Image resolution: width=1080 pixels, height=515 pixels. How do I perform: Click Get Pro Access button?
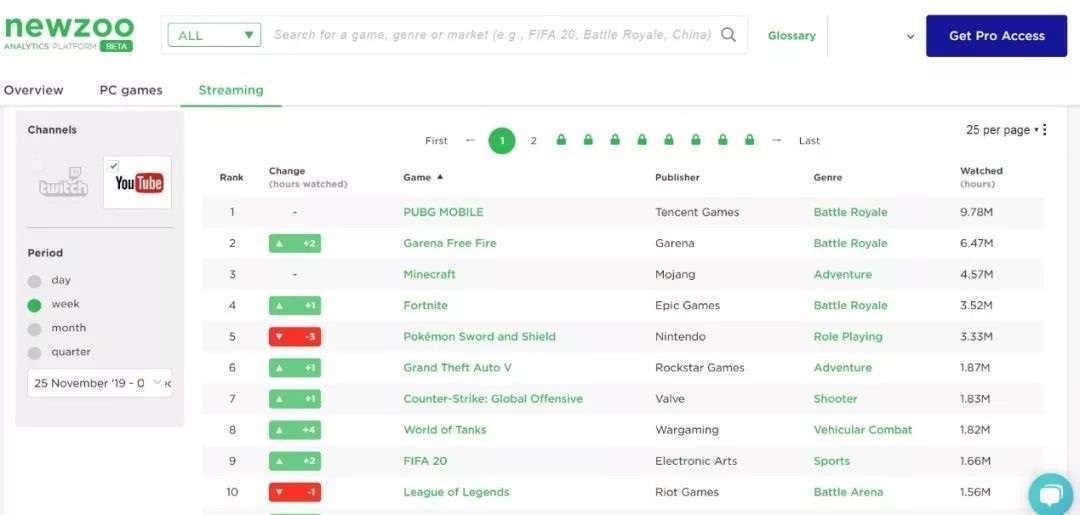tap(997, 36)
